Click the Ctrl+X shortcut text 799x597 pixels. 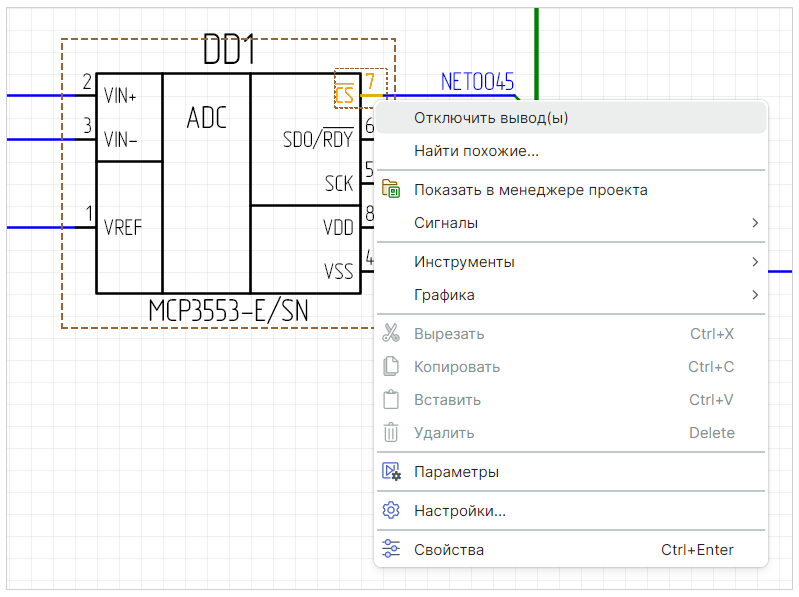click(x=712, y=334)
